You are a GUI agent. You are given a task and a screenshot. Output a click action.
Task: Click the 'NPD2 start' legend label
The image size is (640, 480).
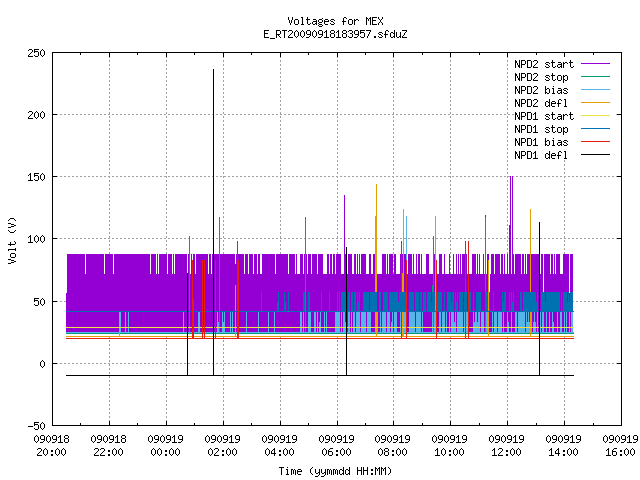544,64
